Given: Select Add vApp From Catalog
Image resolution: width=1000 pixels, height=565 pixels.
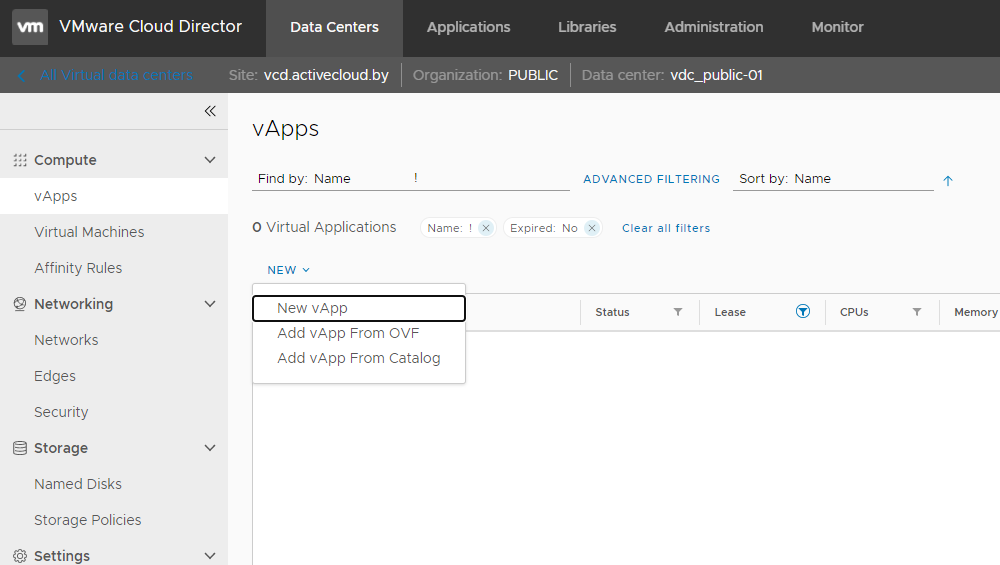Looking at the screenshot, I should (x=359, y=358).
